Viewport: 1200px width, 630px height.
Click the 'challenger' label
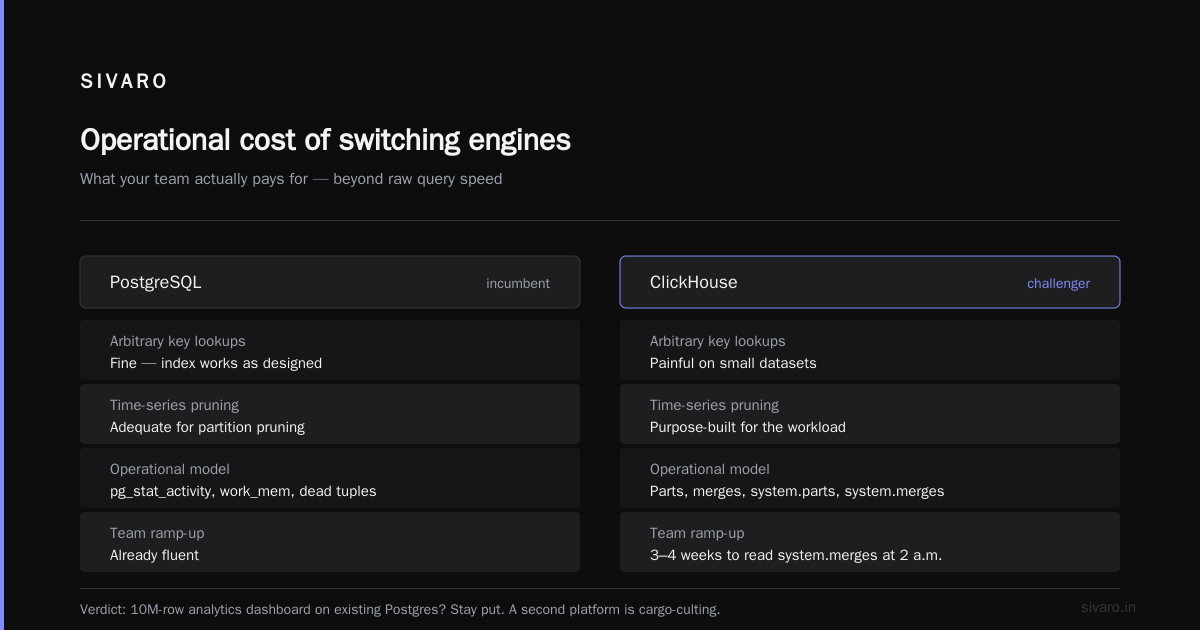coord(1058,283)
